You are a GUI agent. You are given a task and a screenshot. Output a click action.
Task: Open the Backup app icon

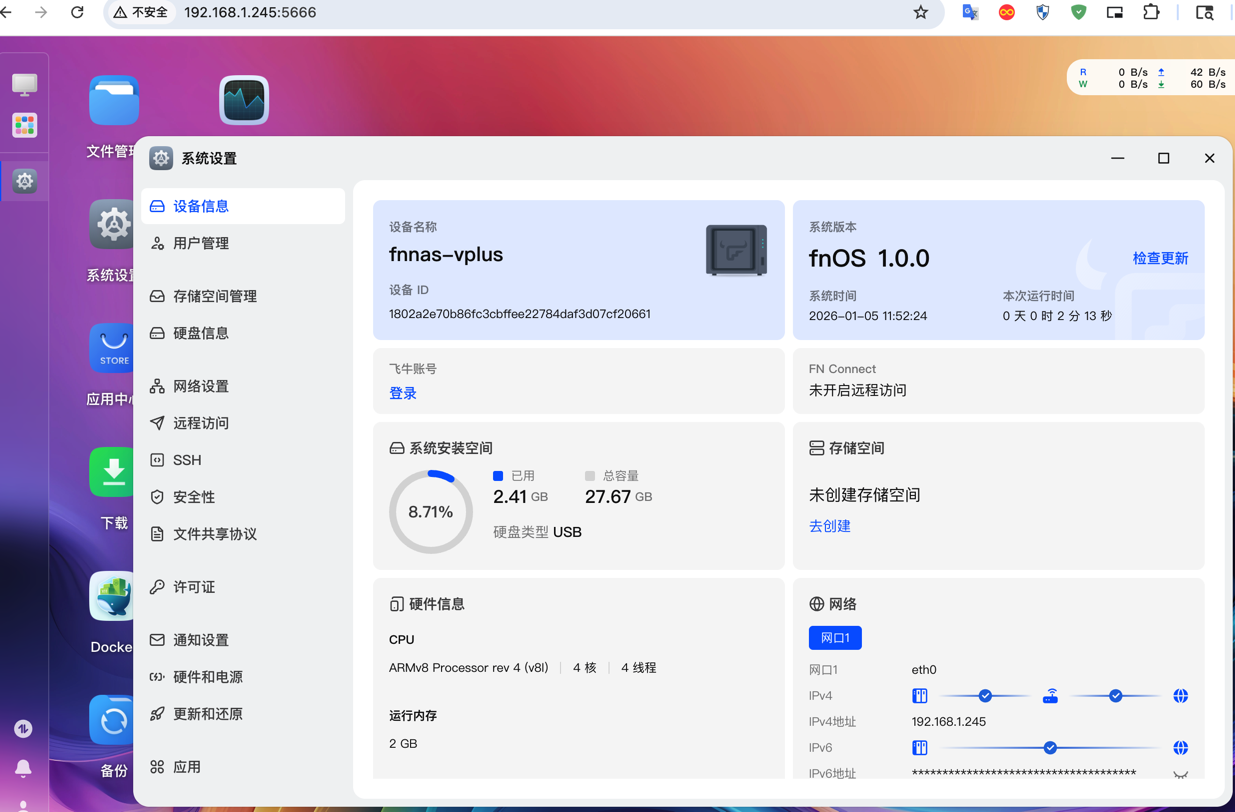(x=113, y=721)
